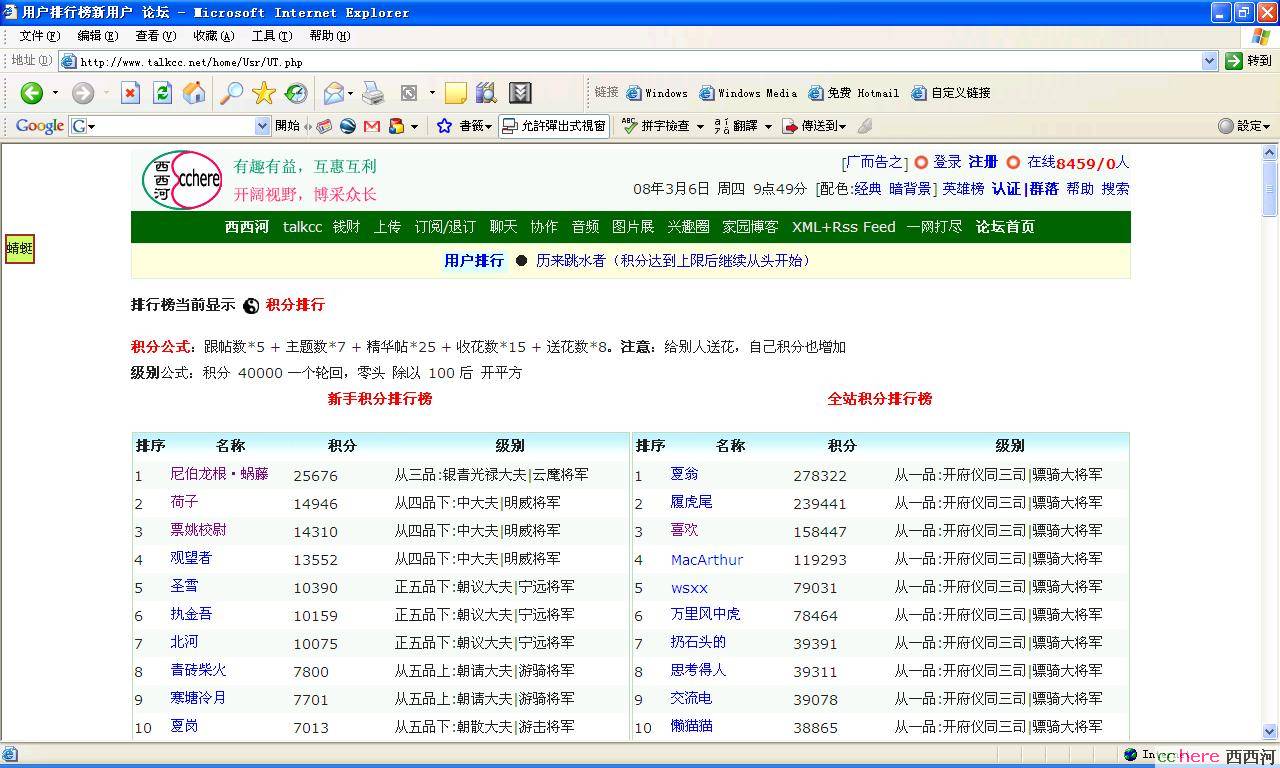
Task: Click the 登录 login link
Action: coord(947,162)
